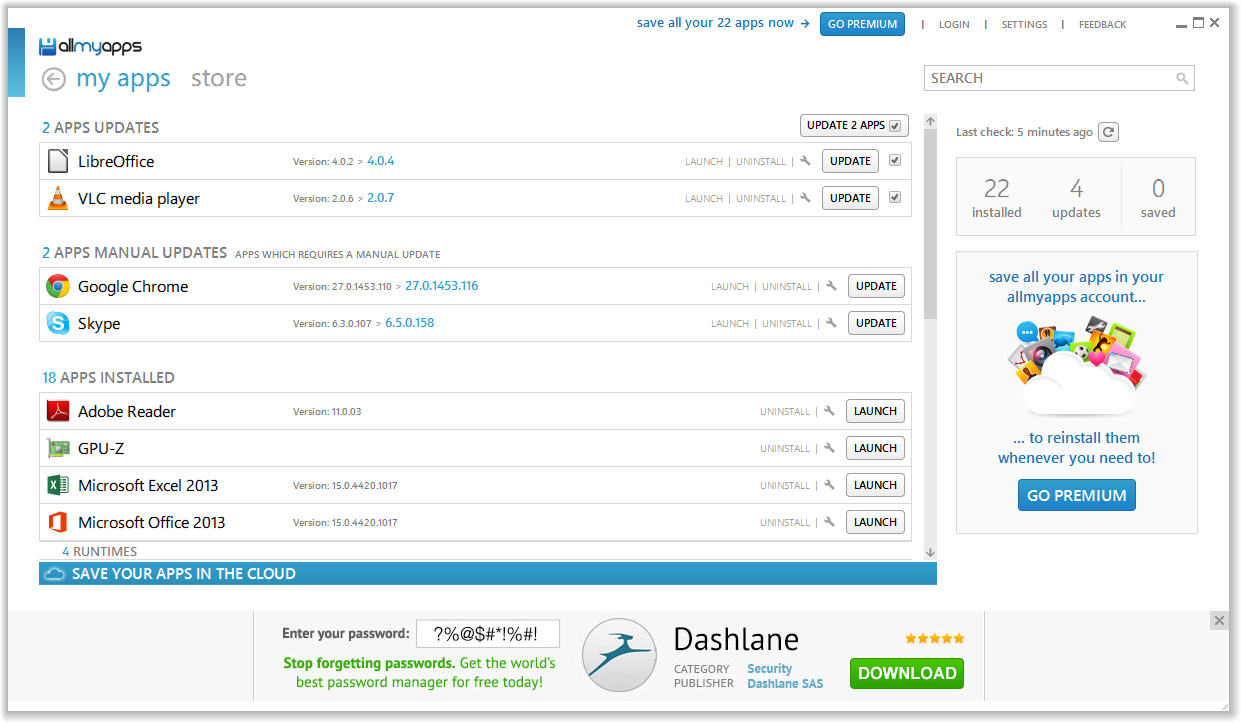Click LAUNCH link for Skype

(730, 324)
